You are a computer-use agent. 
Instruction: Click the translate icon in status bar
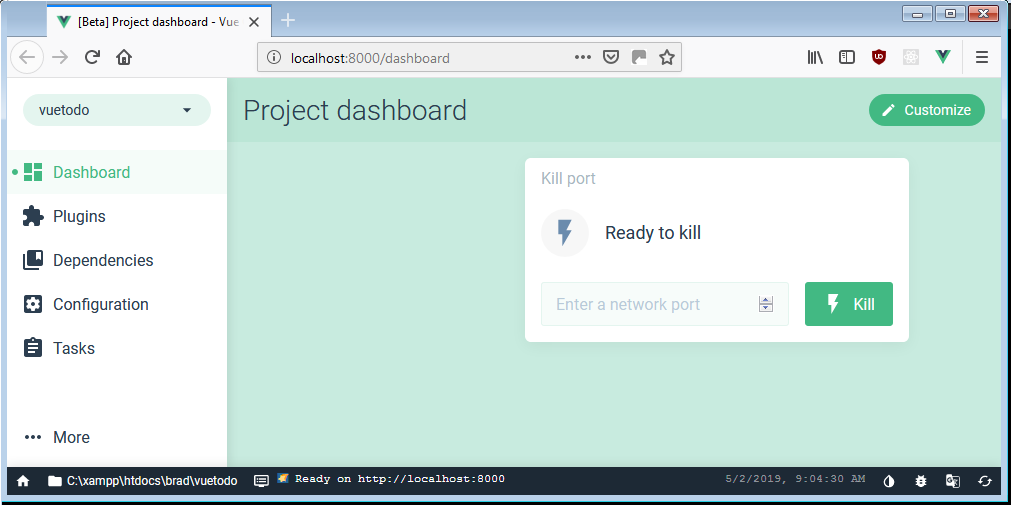click(952, 480)
